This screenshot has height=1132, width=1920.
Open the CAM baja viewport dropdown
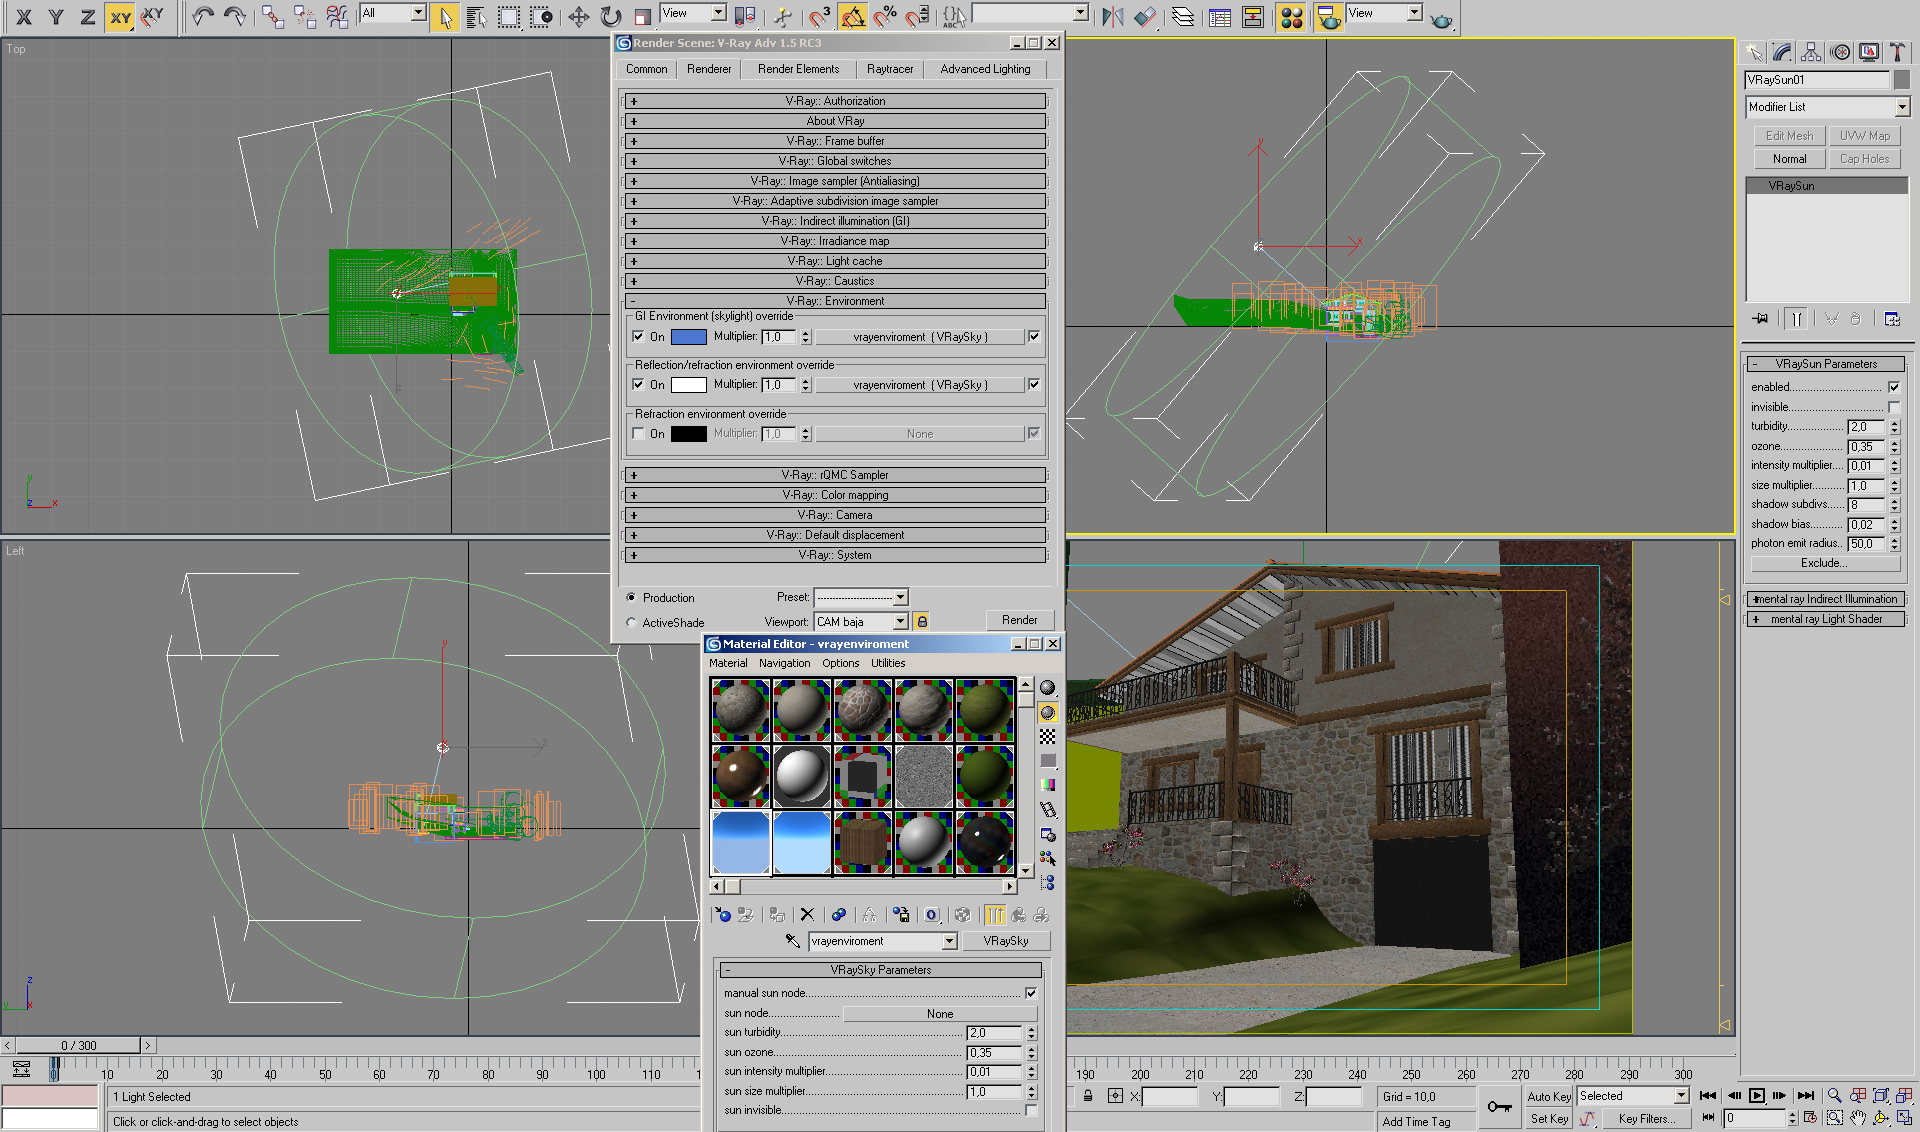pyautogui.click(x=900, y=622)
